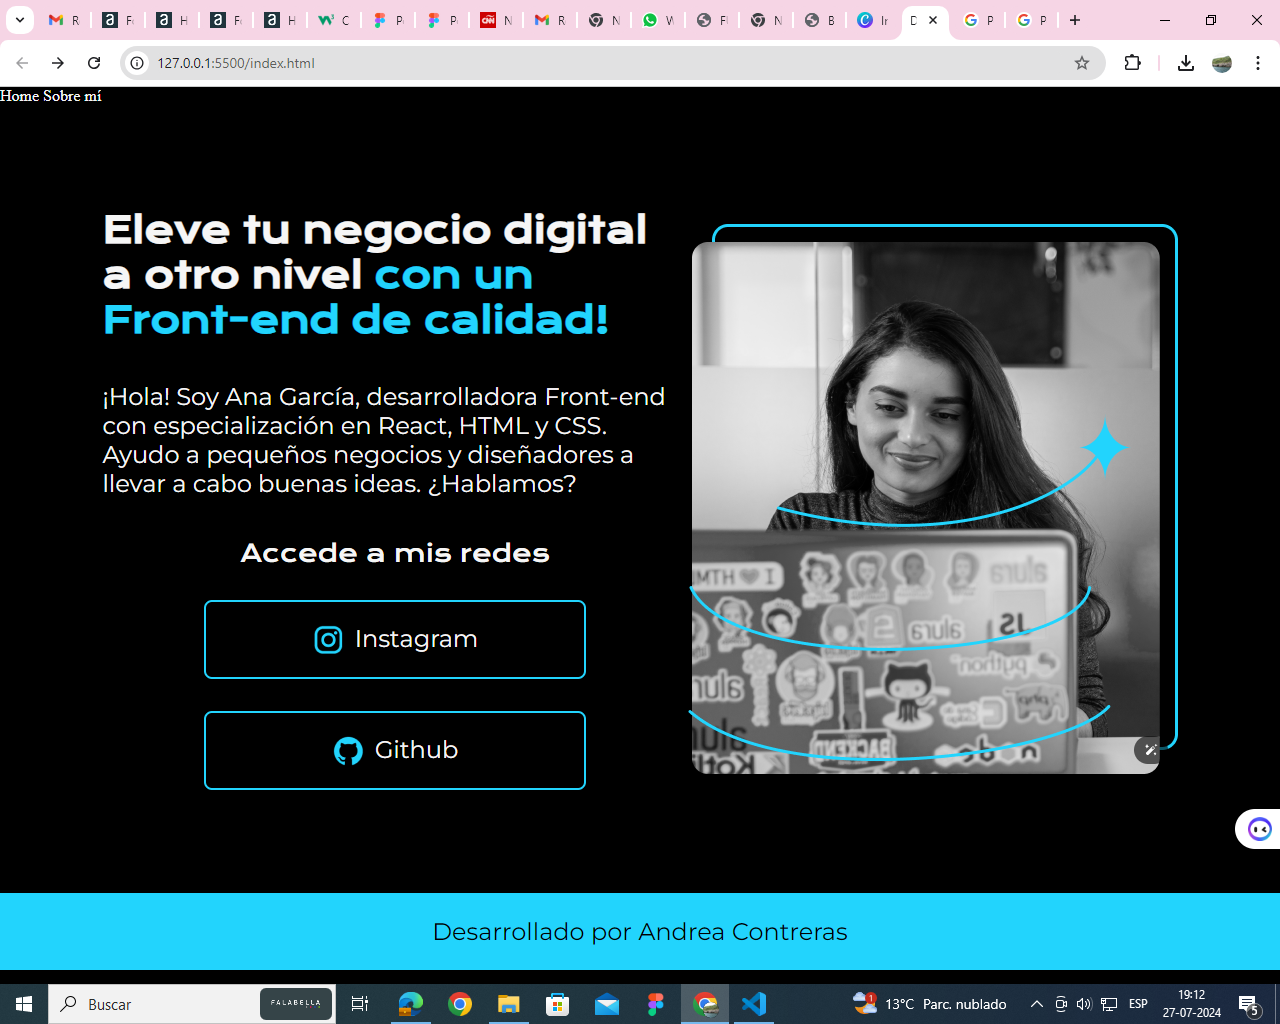The height and width of the screenshot is (1024, 1280).
Task: Open the Mail app in taskbar
Action: click(607, 1004)
